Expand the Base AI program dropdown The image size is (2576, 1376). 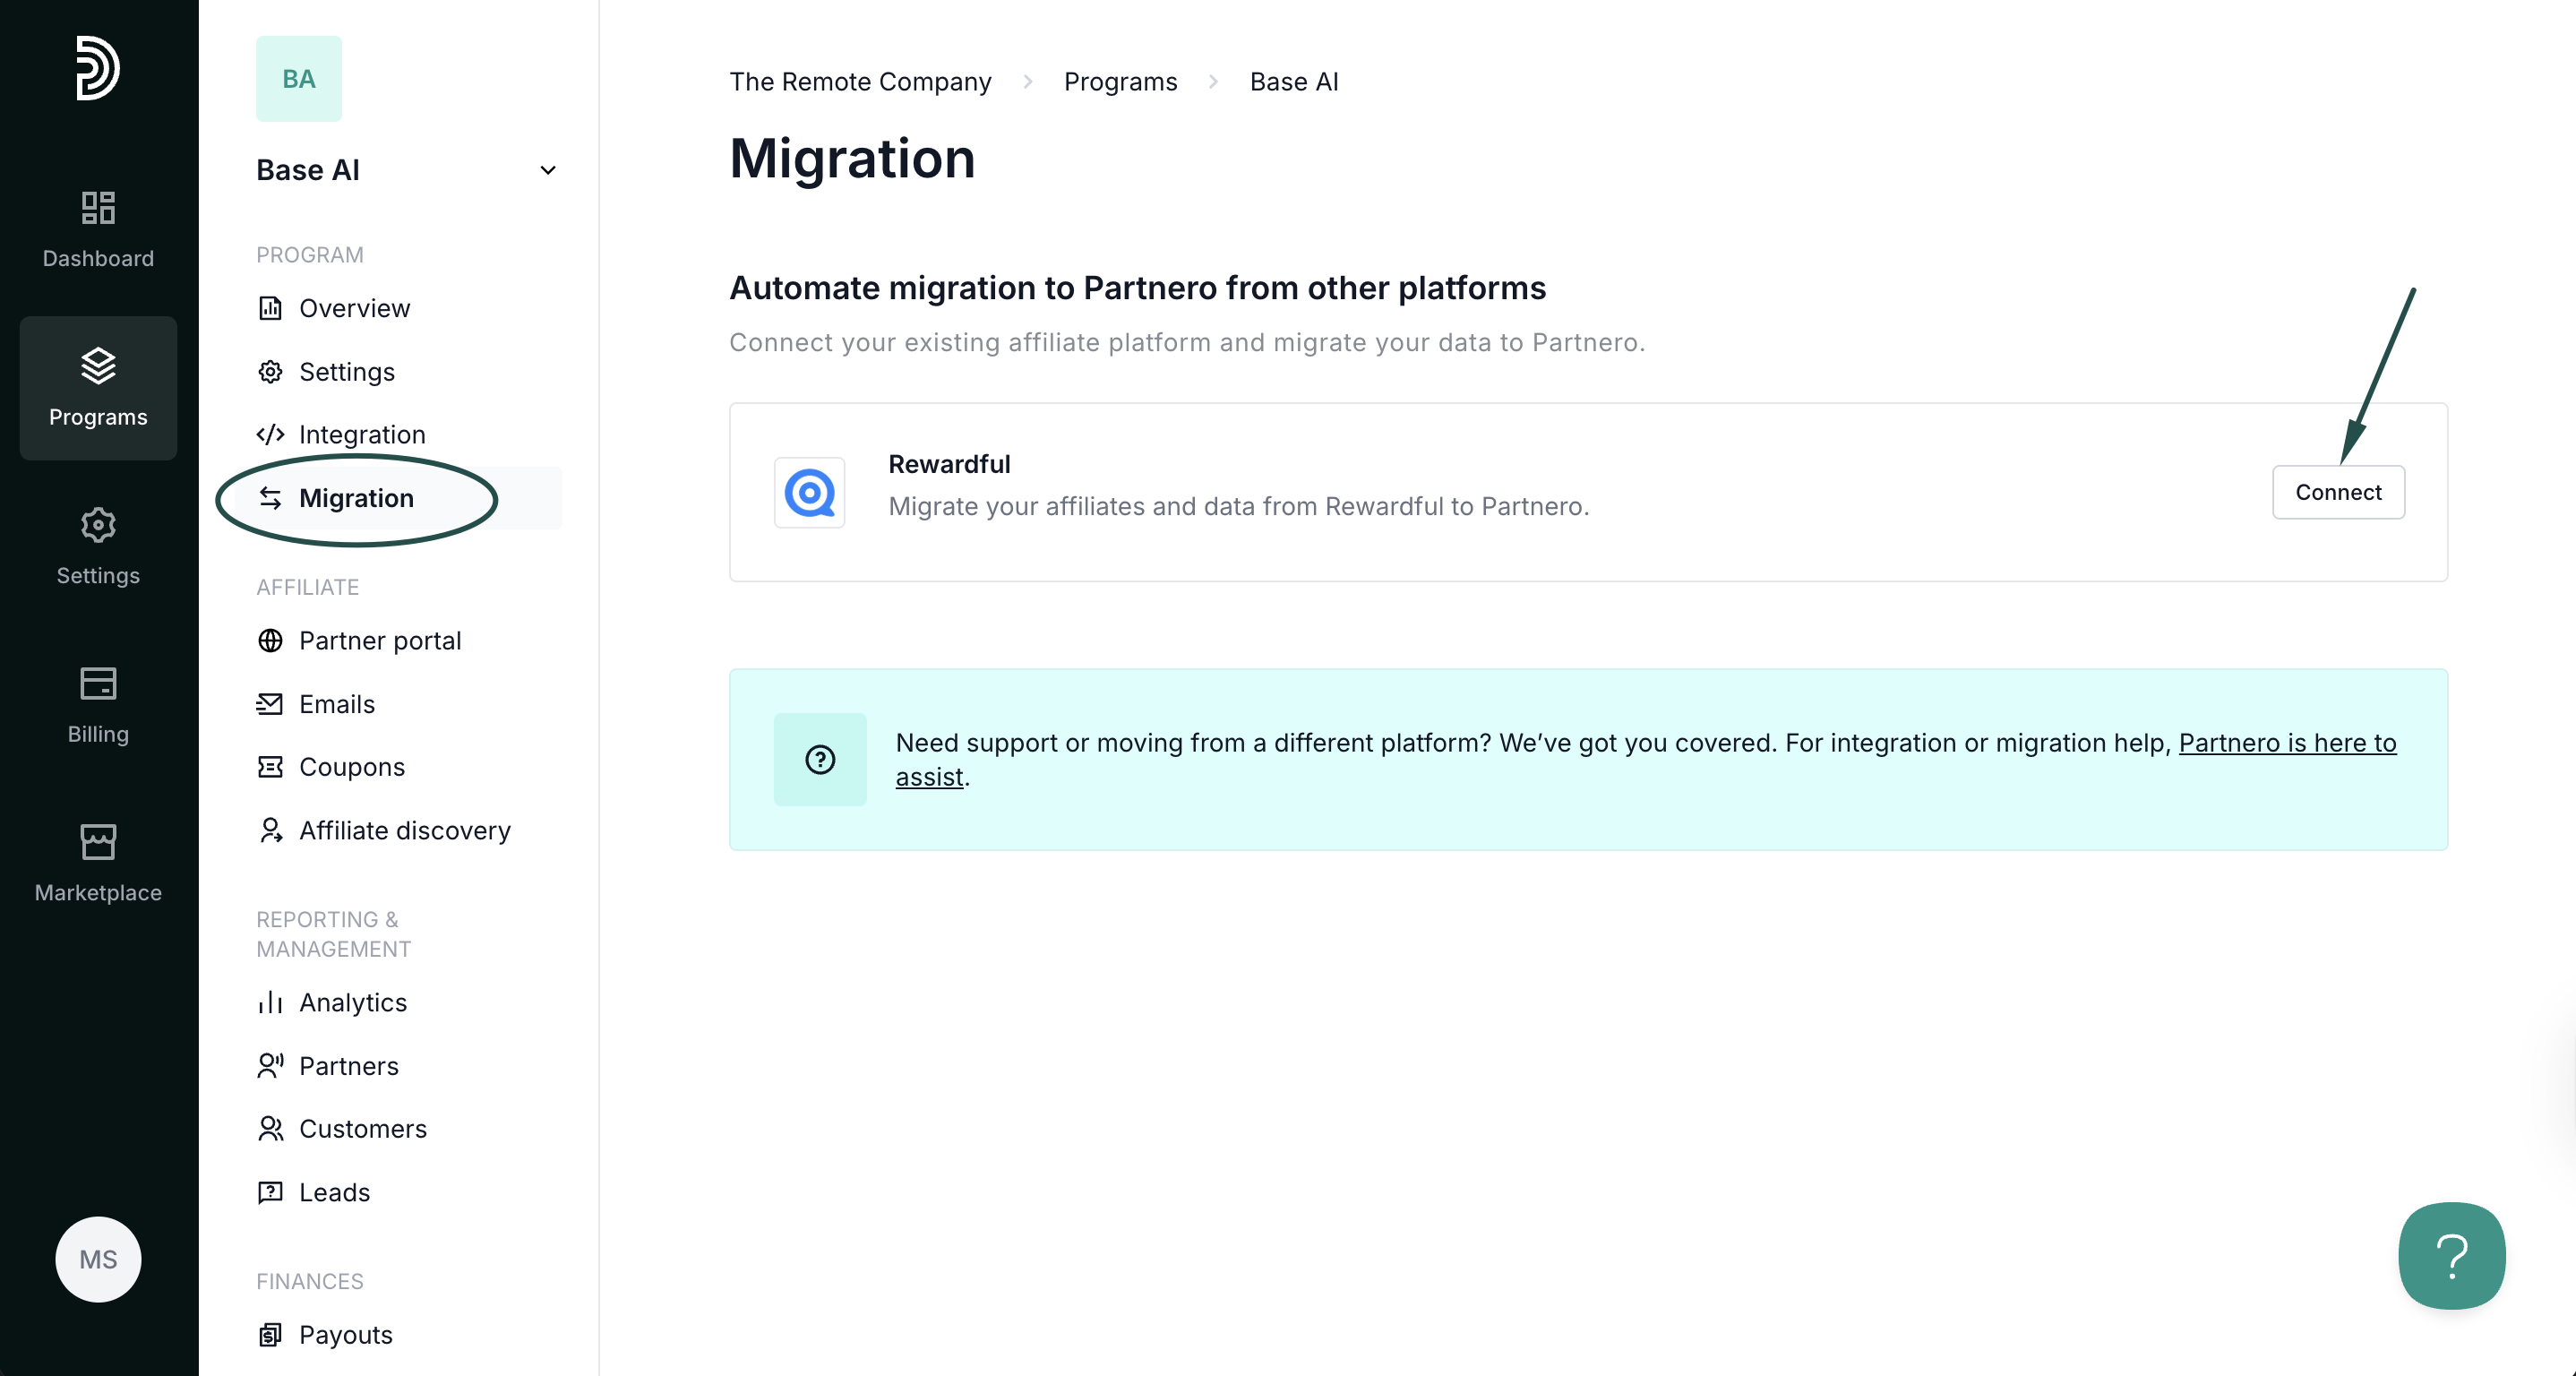(x=547, y=170)
